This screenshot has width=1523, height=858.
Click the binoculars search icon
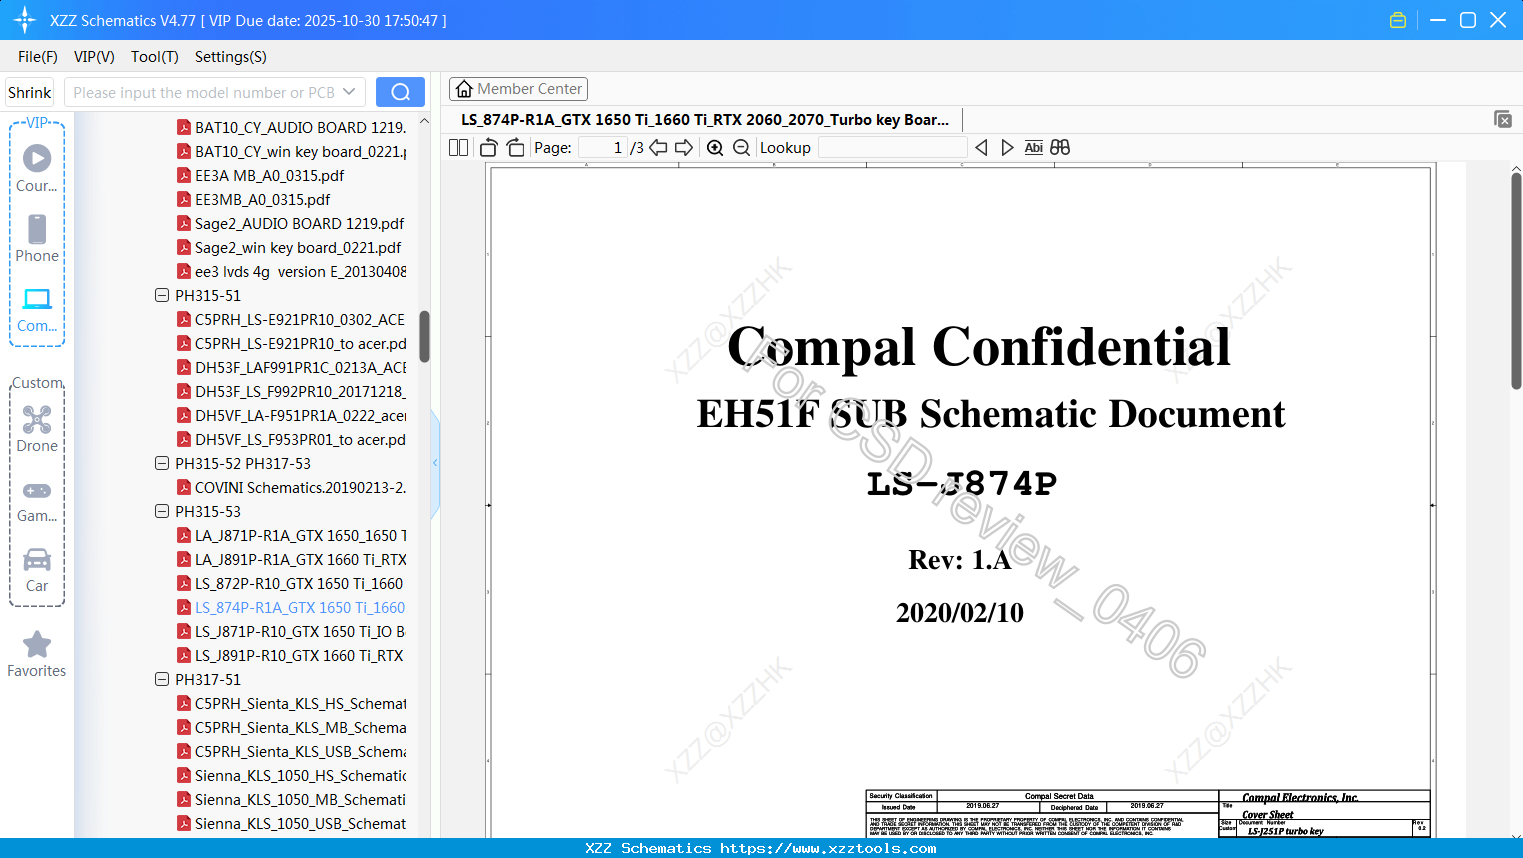coord(1060,148)
